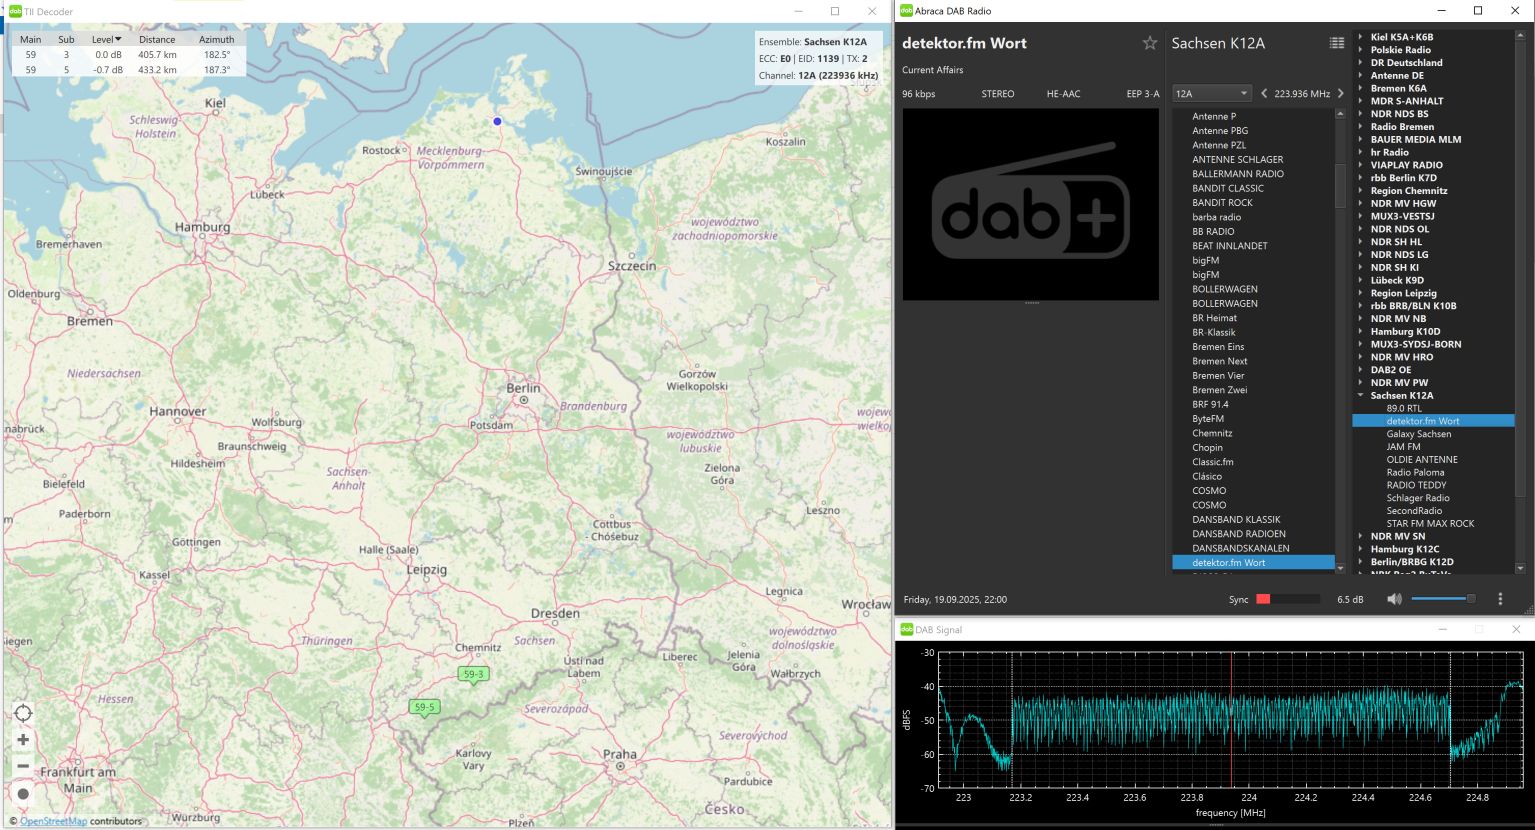
Task: Sort TII table by Level column
Action: coord(106,39)
